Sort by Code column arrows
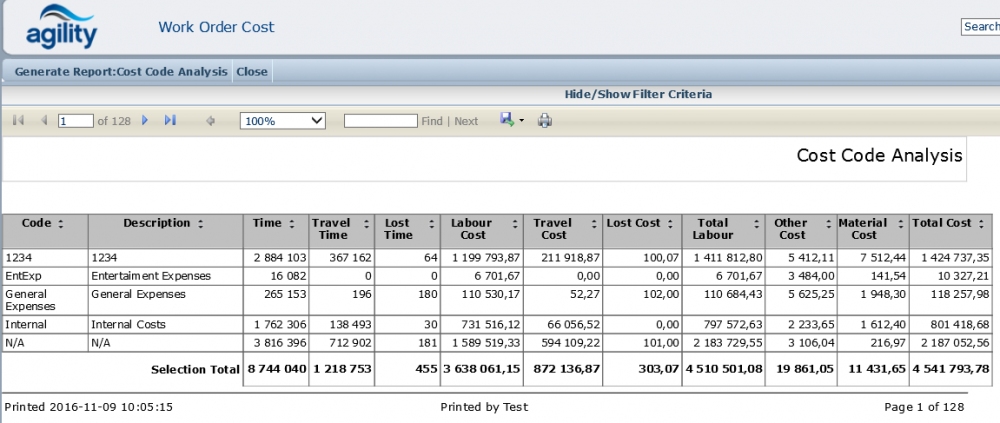The image size is (1000, 423). click(x=59, y=224)
